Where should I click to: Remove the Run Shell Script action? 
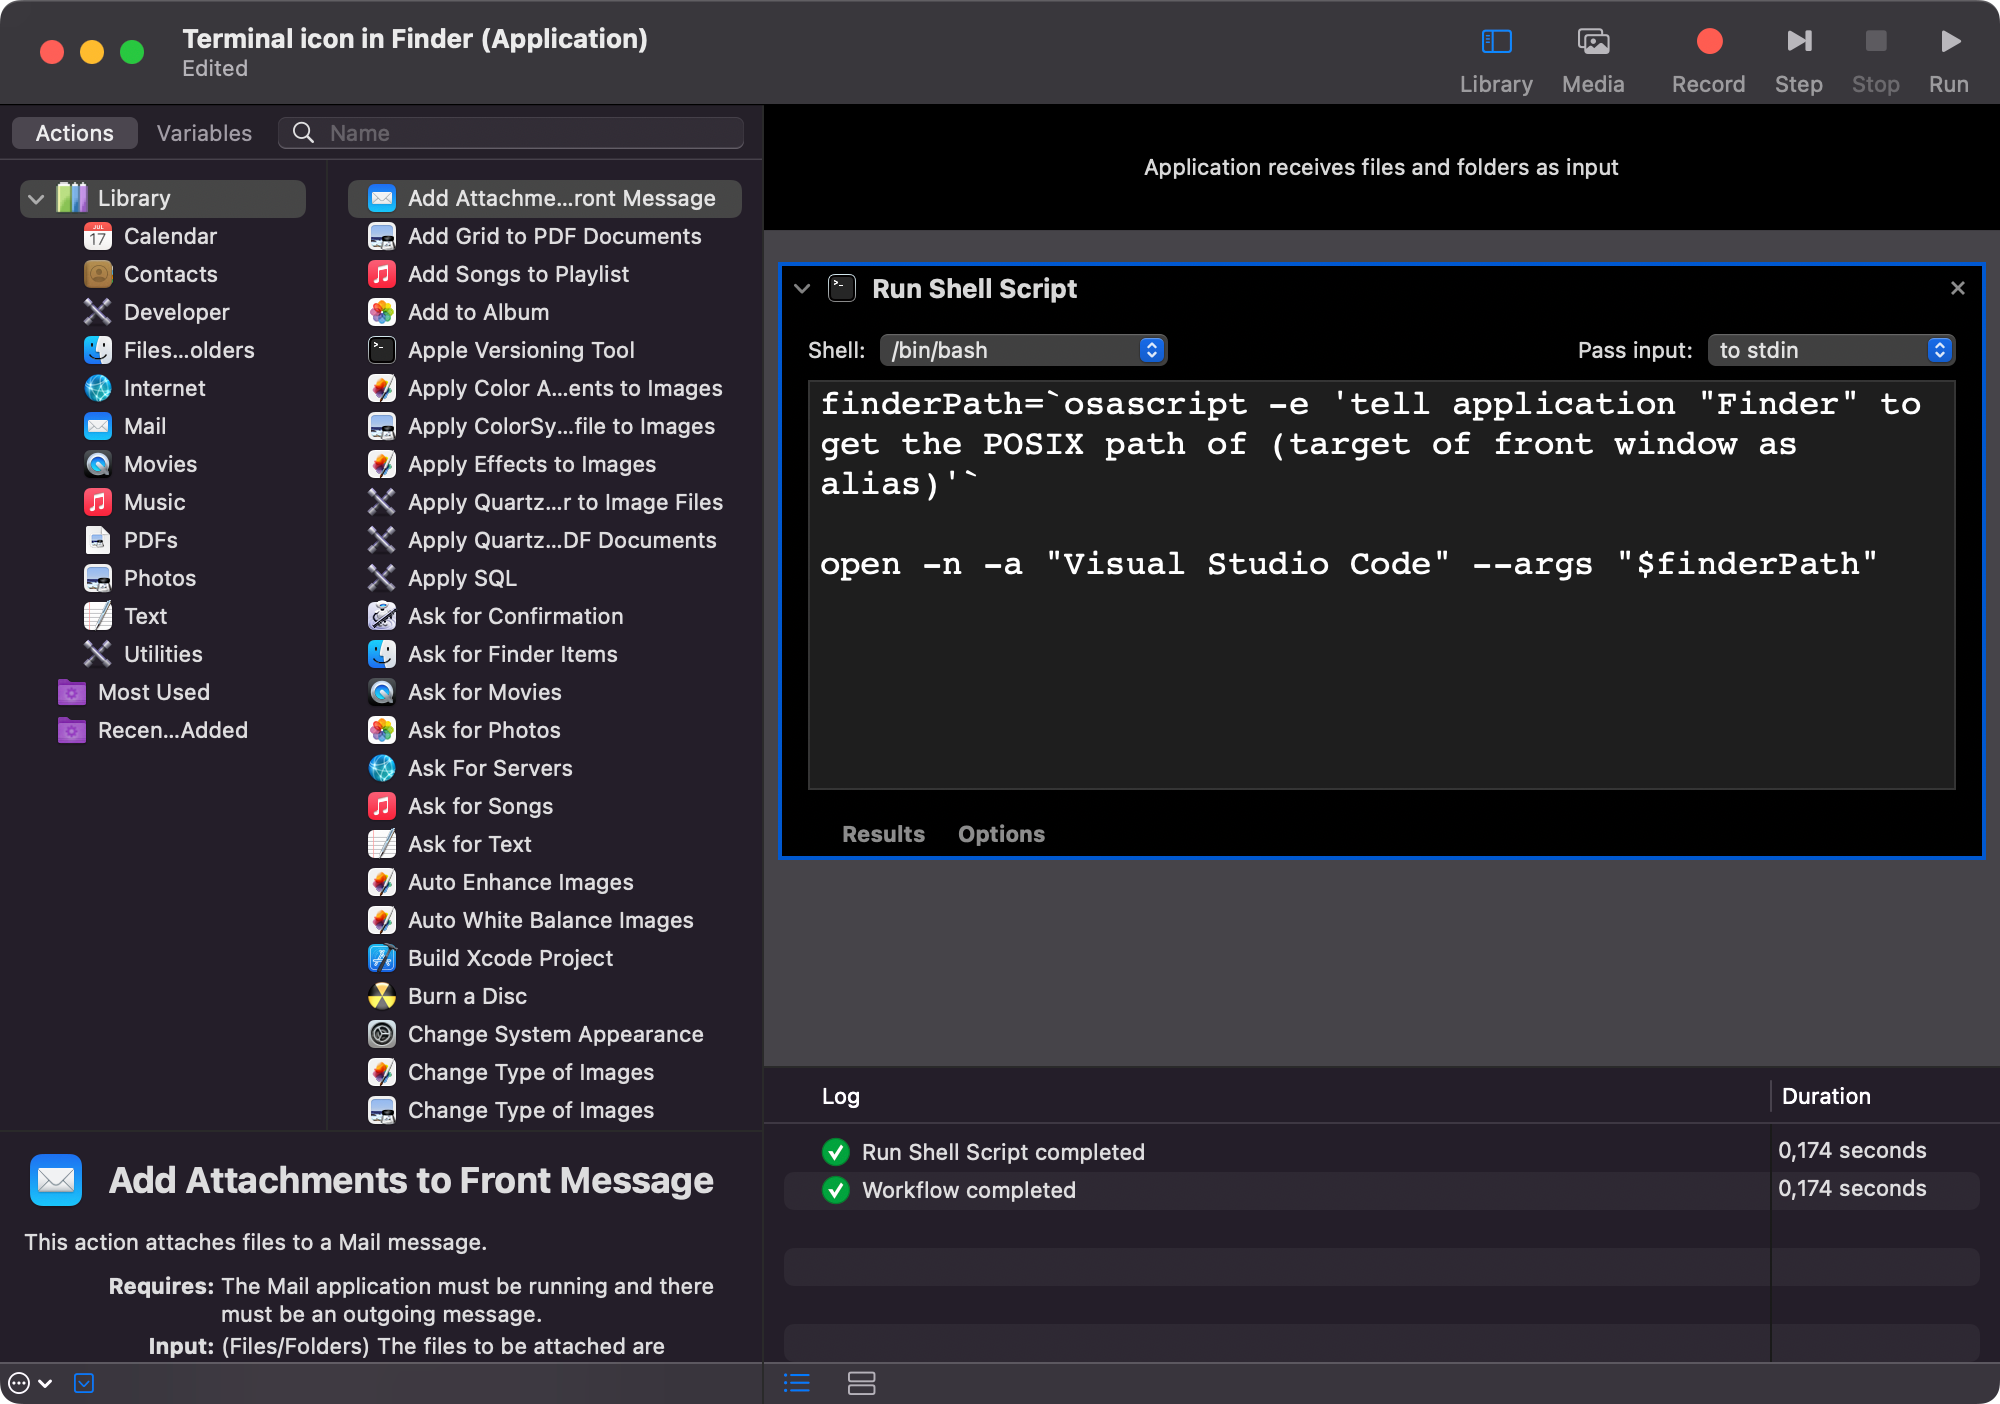tap(1957, 288)
